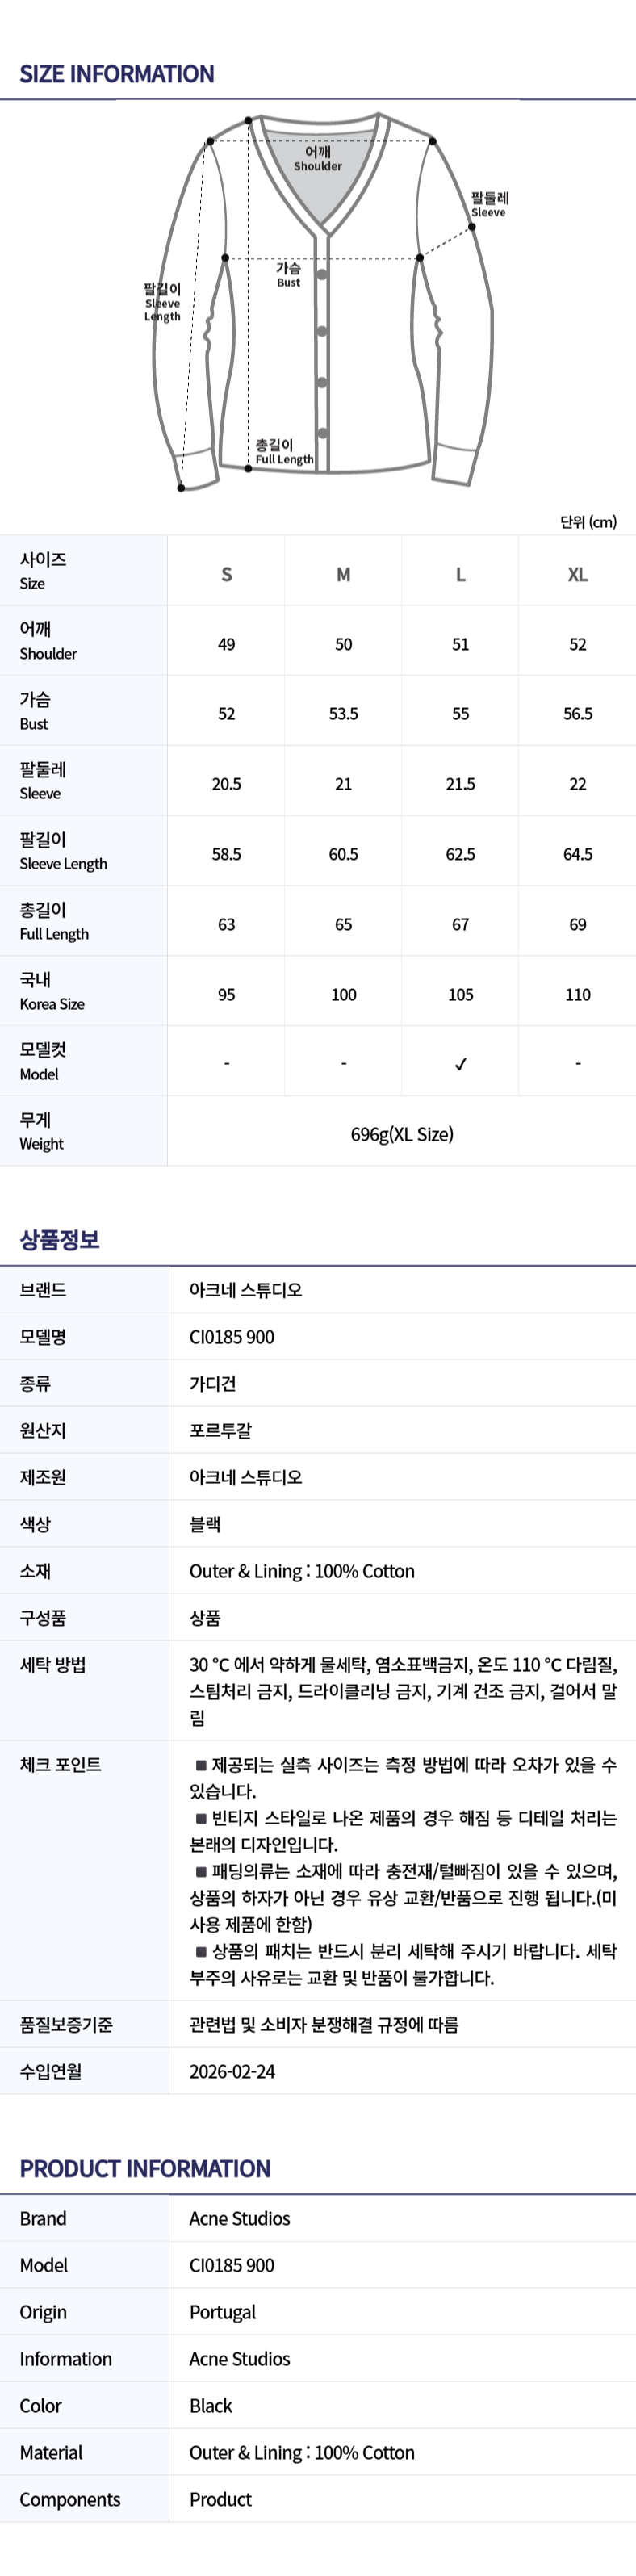Screen dimensions: 636x2576
Task: Click the 팔둘레 Sleeve label in diagram
Action: click(x=490, y=204)
